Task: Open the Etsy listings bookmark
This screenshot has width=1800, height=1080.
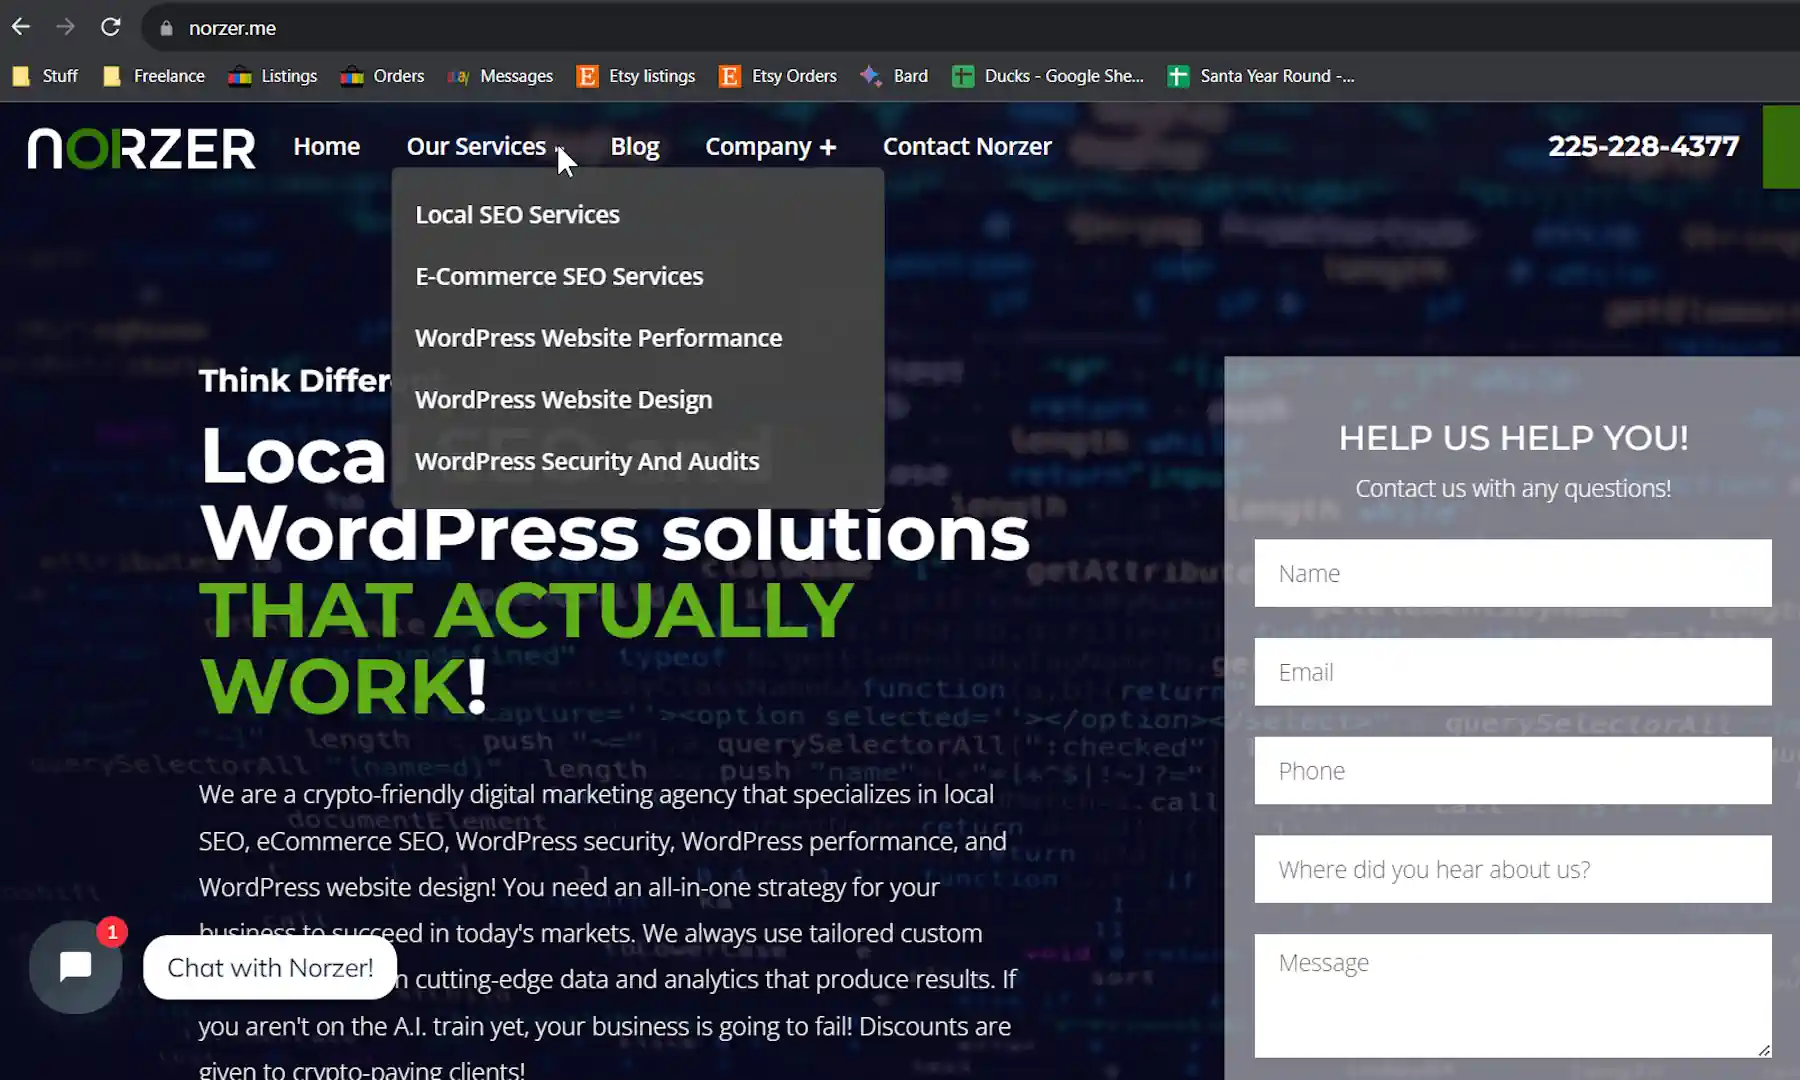Action: pyautogui.click(x=636, y=76)
